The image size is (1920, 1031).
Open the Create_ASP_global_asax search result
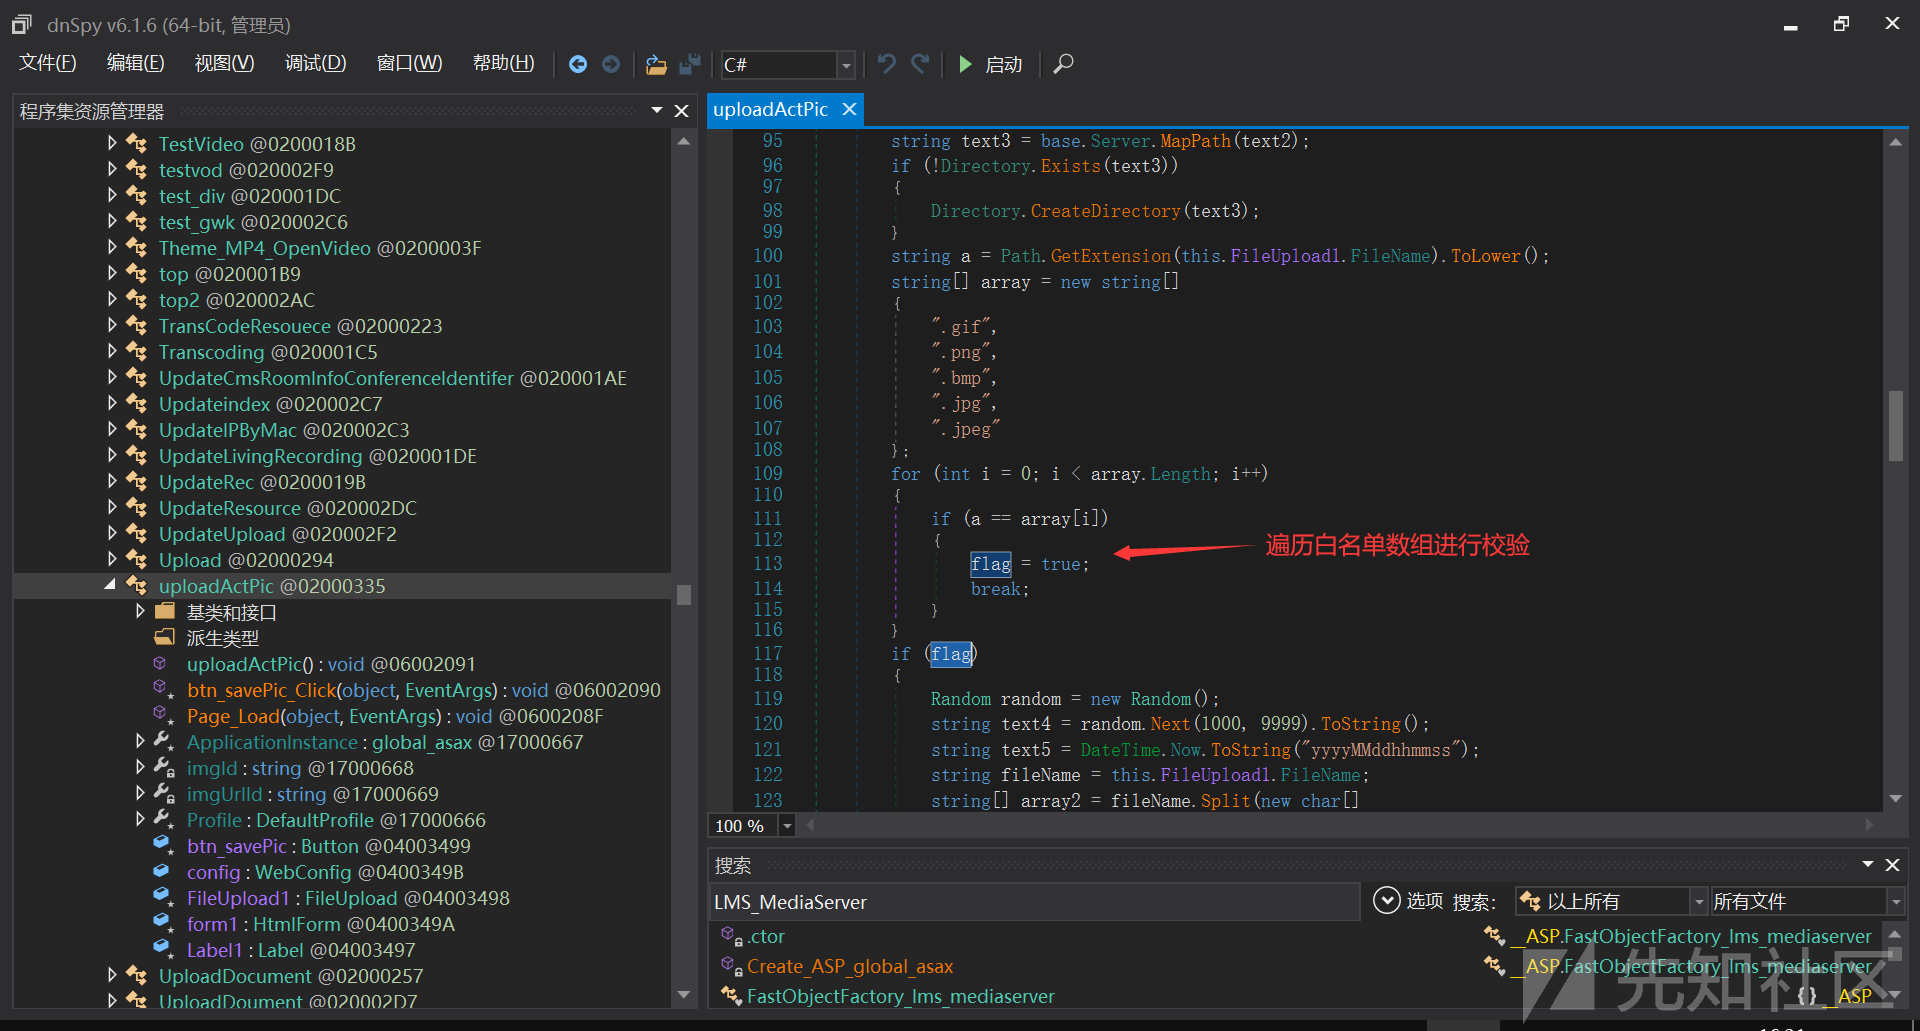pyautogui.click(x=849, y=966)
